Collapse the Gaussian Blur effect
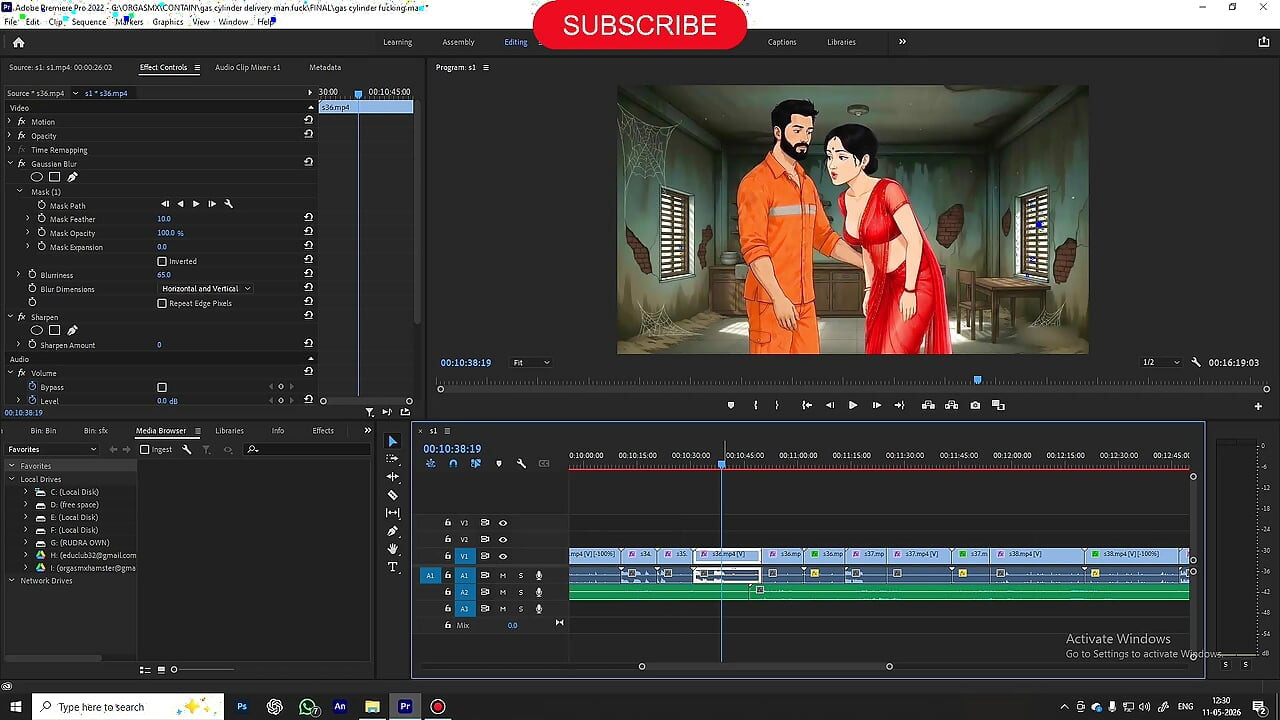Viewport: 1280px width, 720px height. [x=9, y=163]
